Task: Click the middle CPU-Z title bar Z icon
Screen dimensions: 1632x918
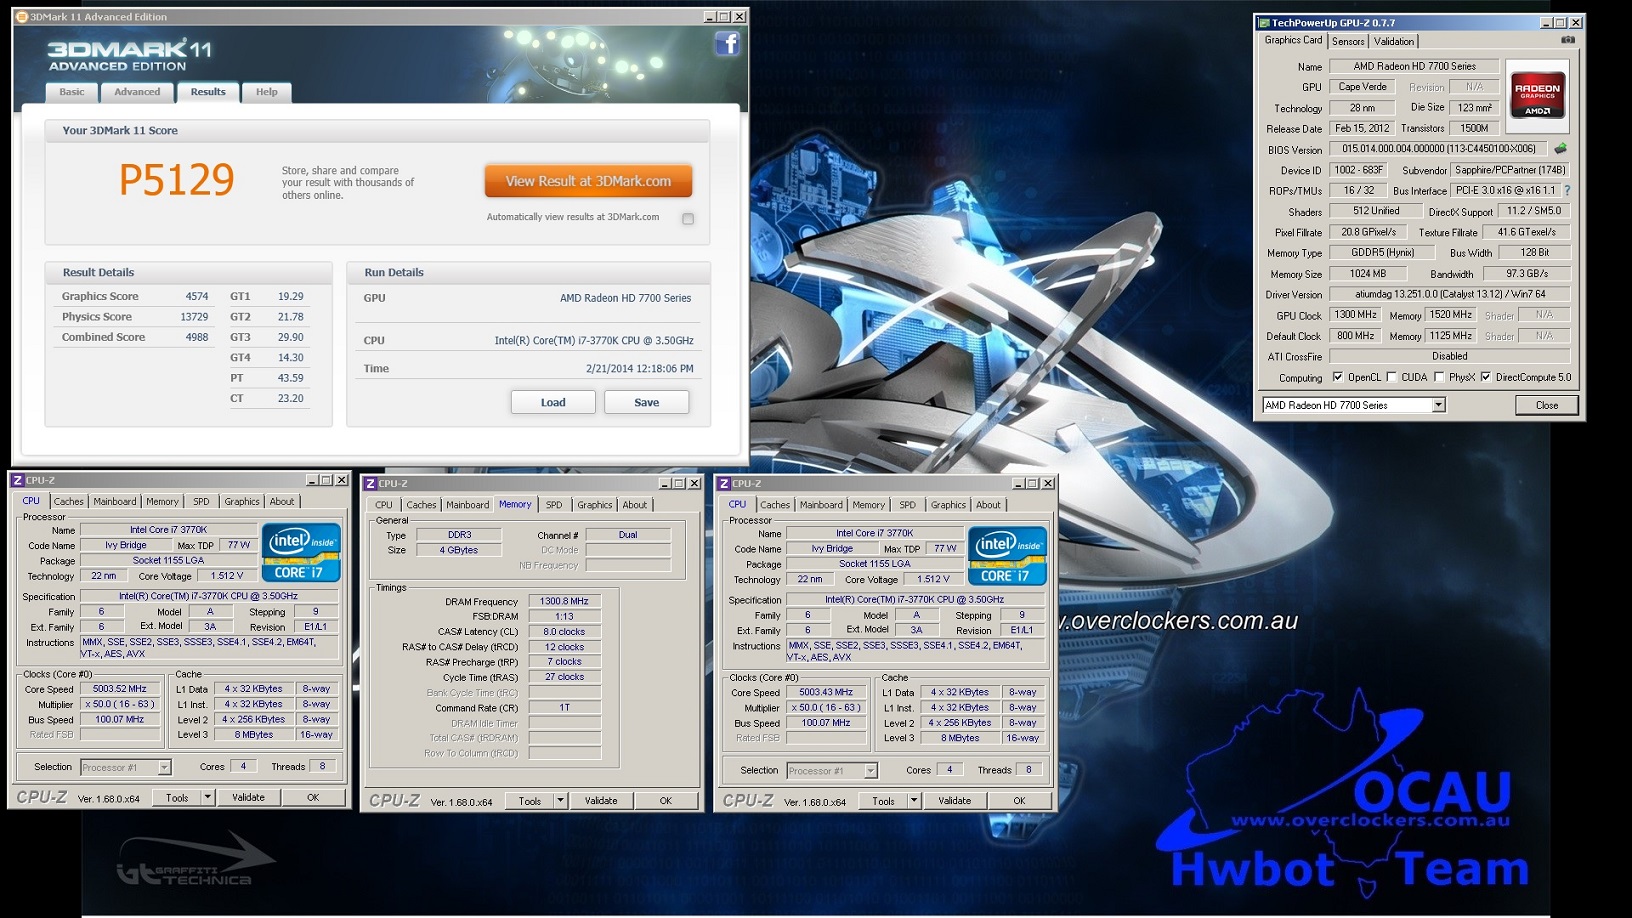Action: point(370,483)
